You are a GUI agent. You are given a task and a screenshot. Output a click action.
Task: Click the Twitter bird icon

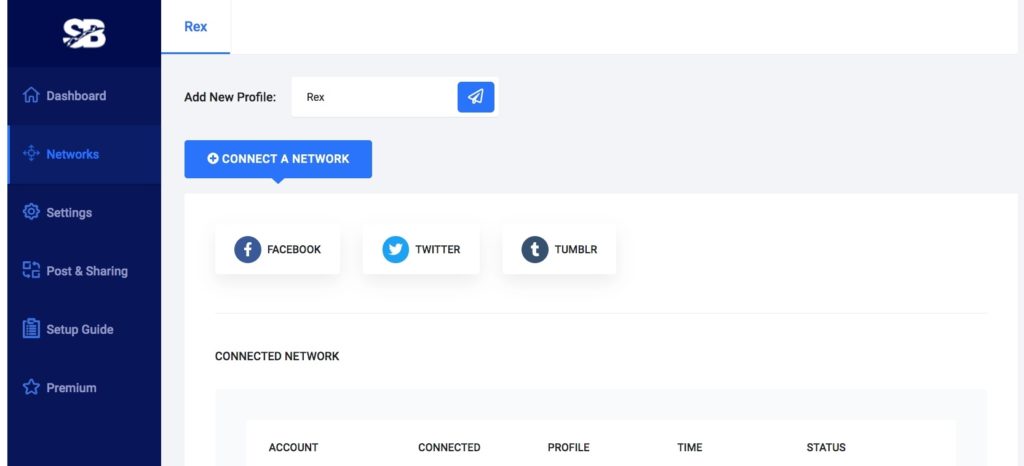[x=395, y=249]
